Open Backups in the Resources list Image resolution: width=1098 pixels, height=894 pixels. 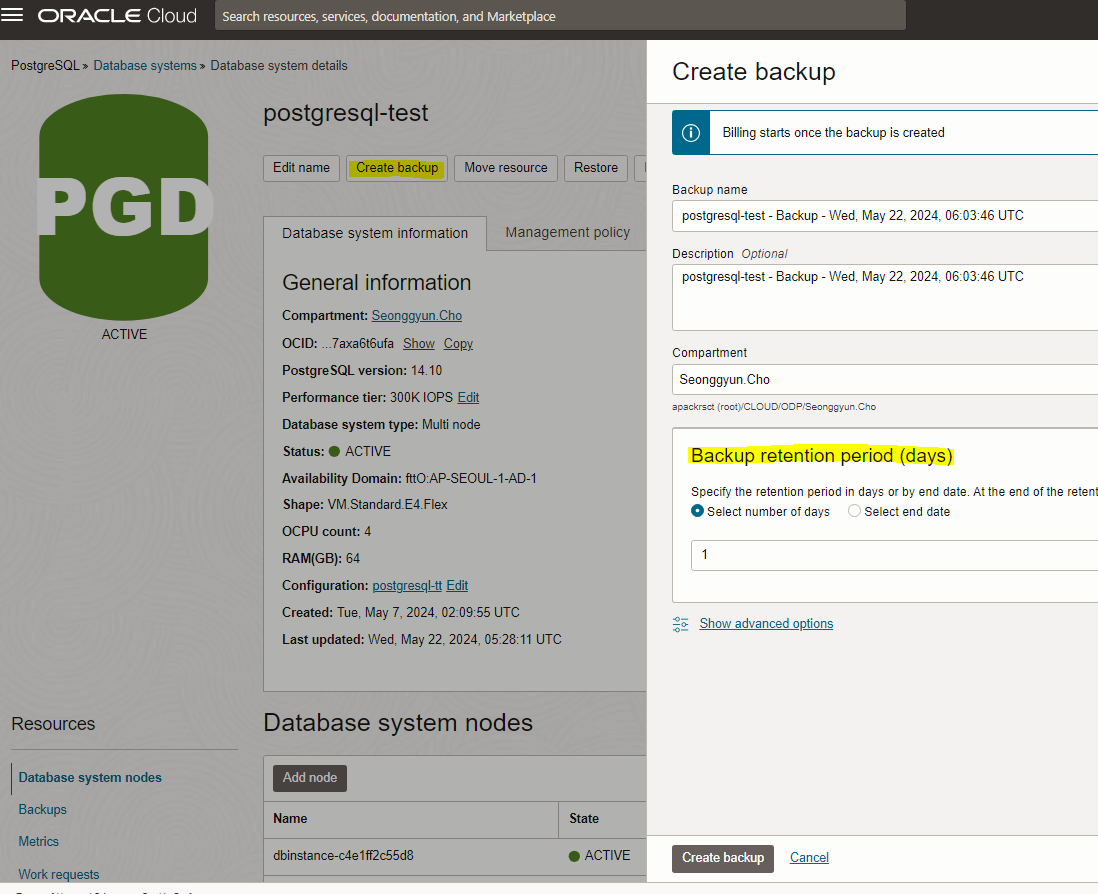42,809
